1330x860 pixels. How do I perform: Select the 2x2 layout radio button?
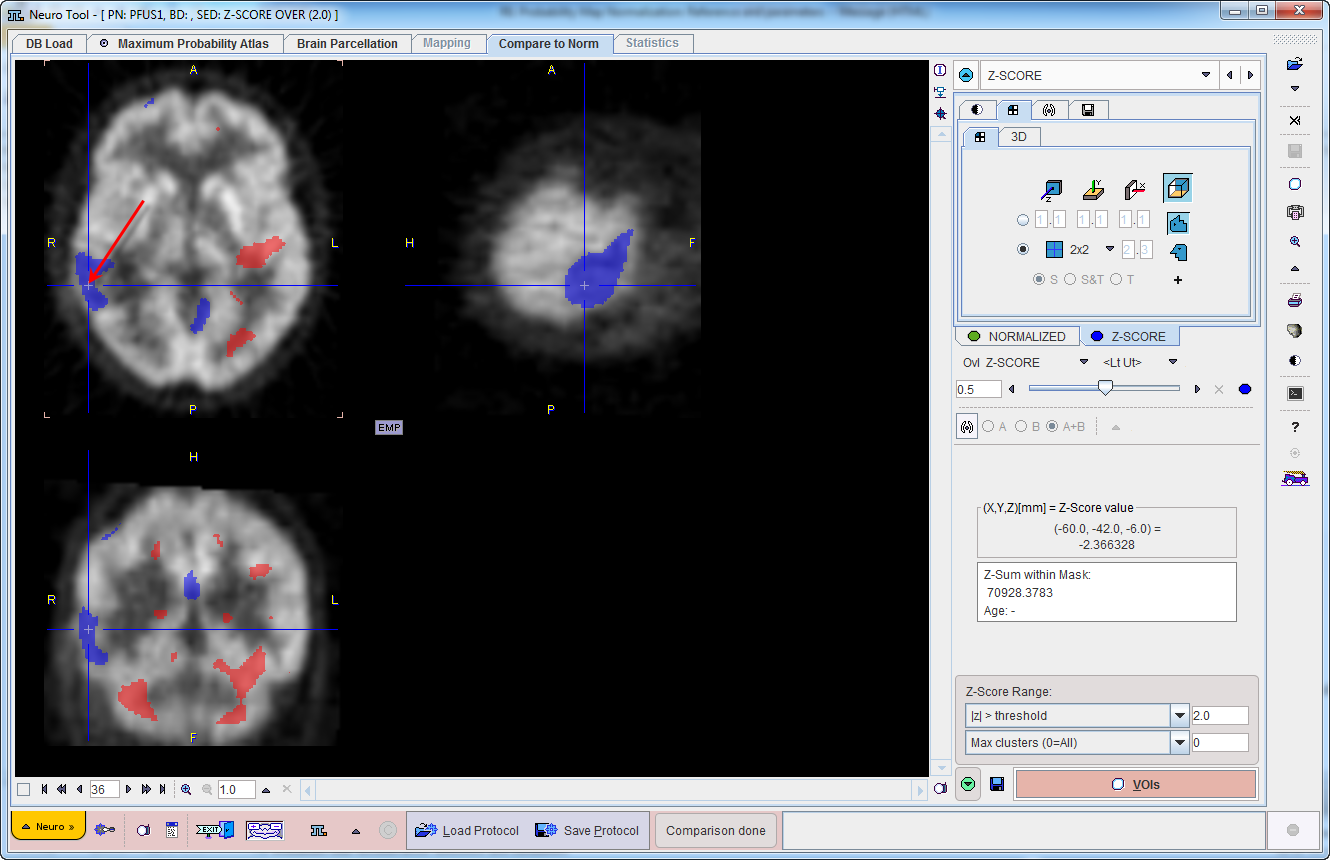click(1022, 249)
